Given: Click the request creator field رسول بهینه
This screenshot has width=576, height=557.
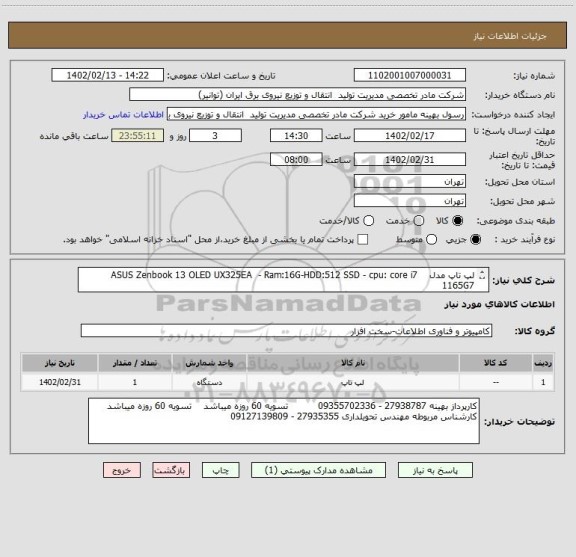Looking at the screenshot, I should pyautogui.click(x=316, y=114).
